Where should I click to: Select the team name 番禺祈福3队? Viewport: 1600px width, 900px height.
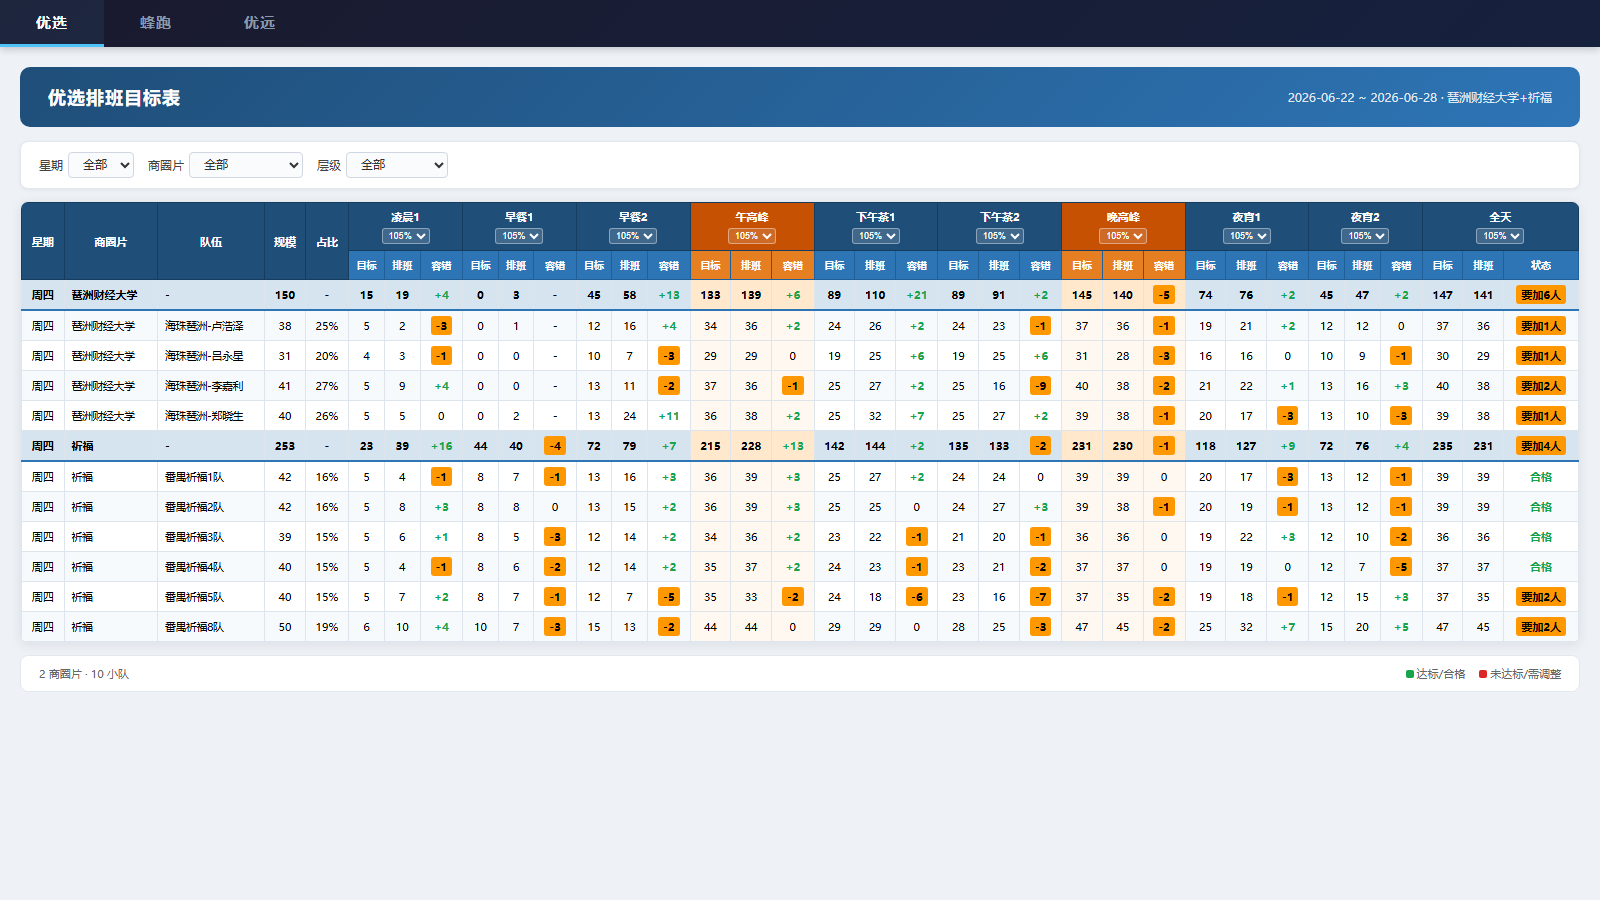(x=194, y=537)
